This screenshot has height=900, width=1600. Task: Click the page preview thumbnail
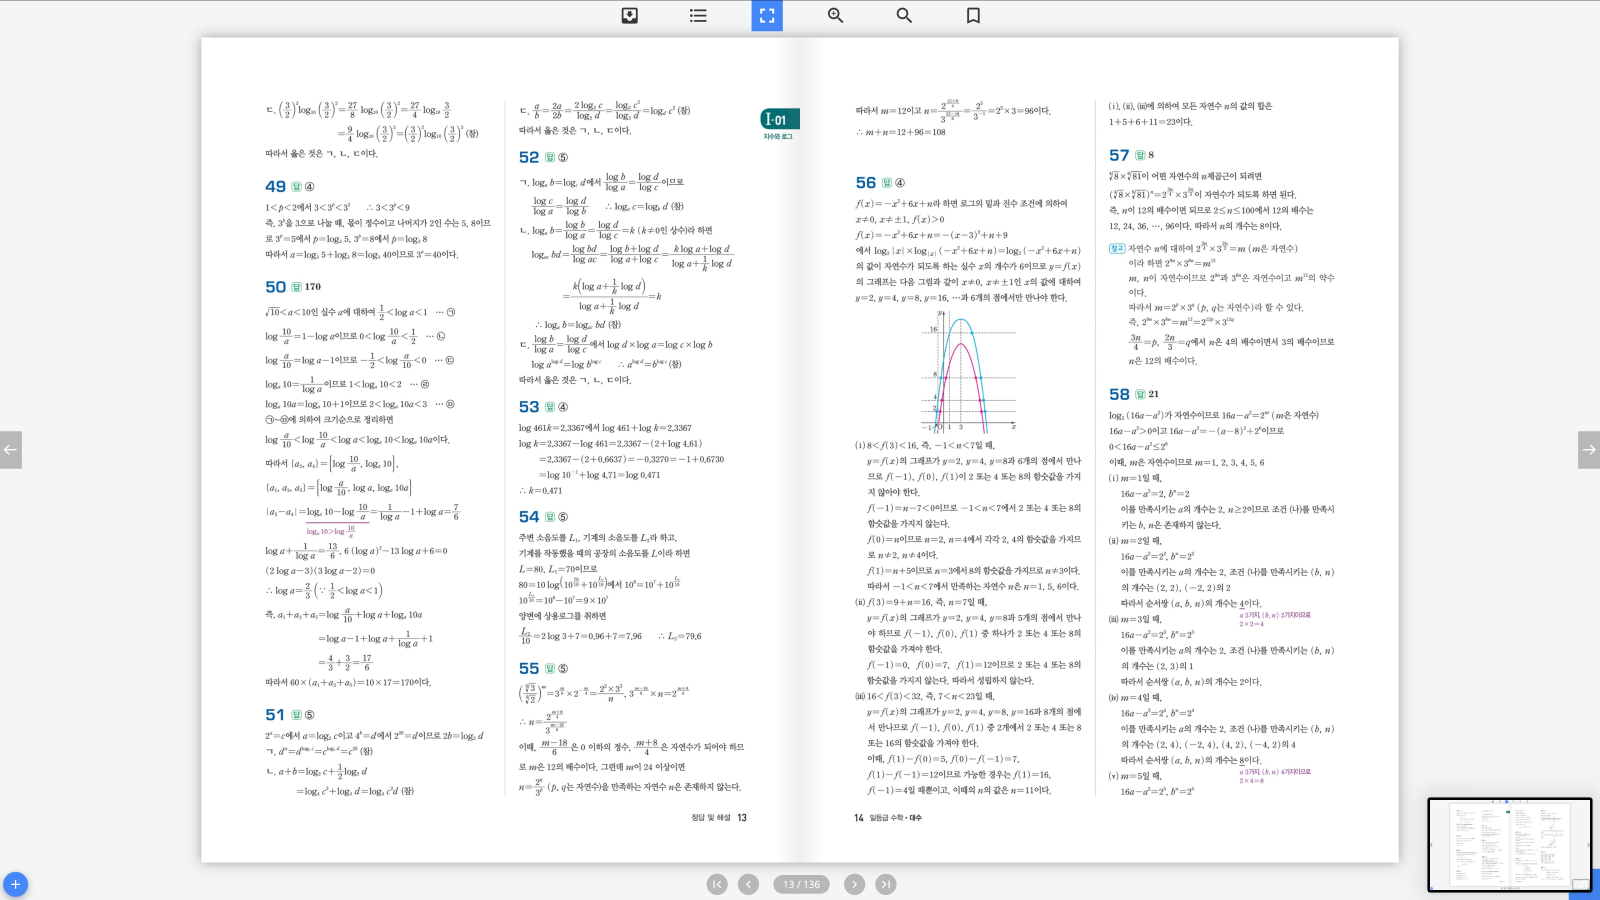point(1508,844)
